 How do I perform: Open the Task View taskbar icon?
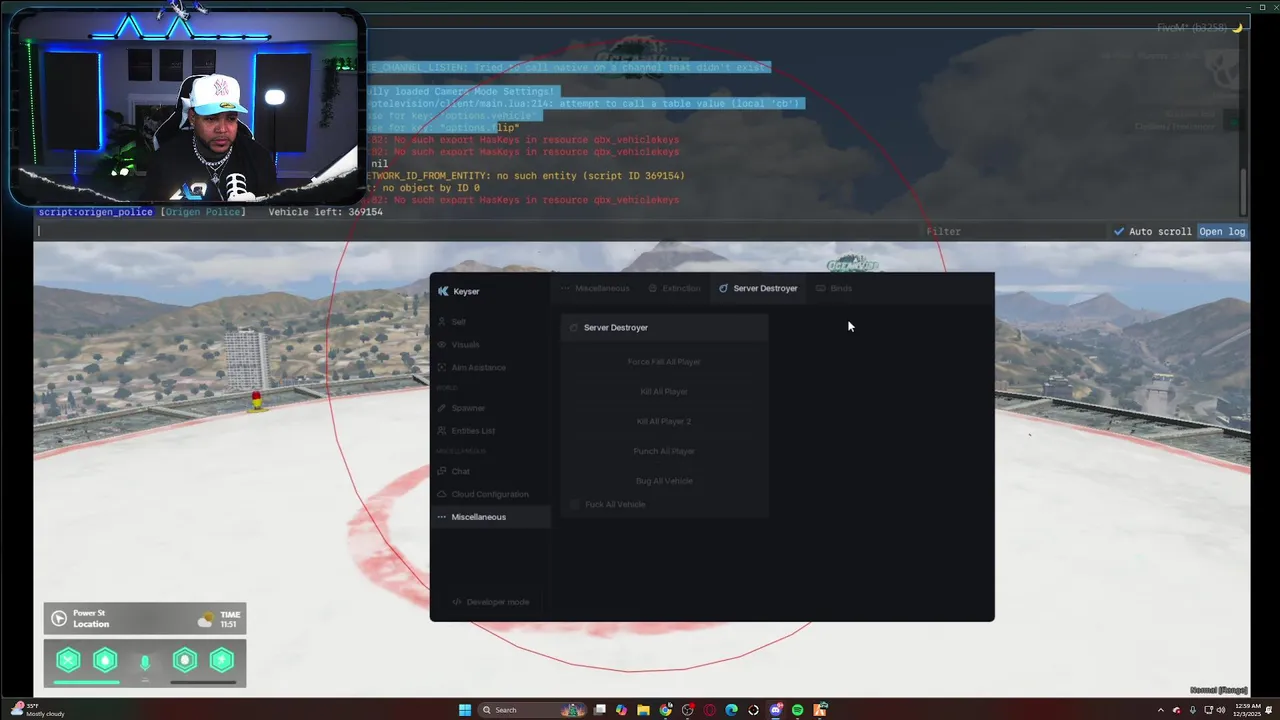click(599, 710)
